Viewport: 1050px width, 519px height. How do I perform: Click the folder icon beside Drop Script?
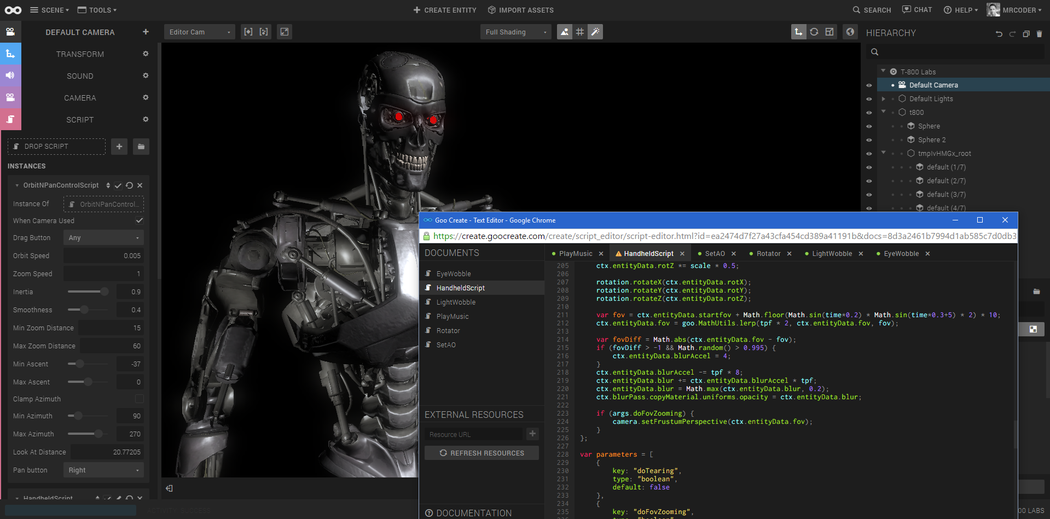(141, 147)
